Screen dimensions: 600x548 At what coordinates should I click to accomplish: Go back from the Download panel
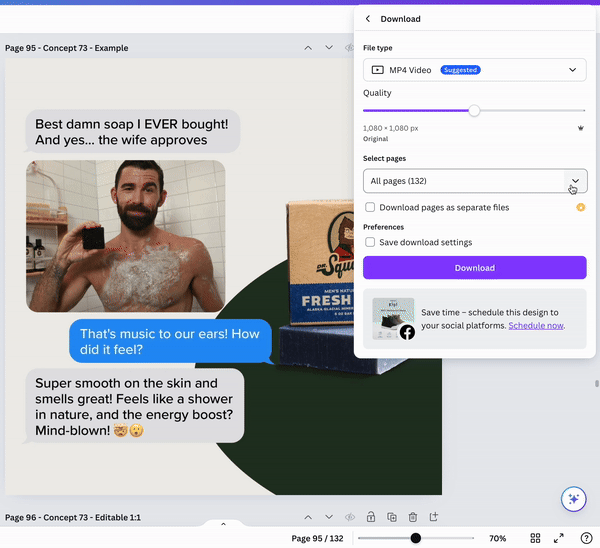click(x=368, y=19)
